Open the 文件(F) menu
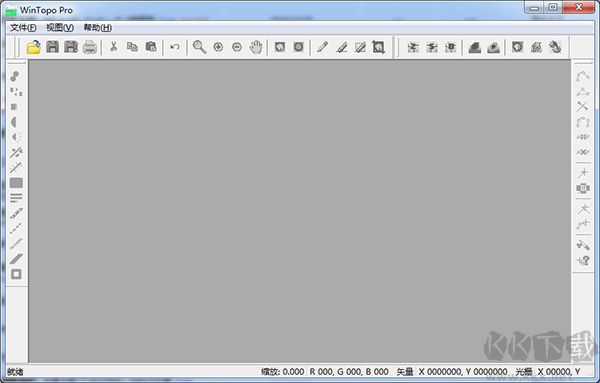This screenshot has height=383, width=600. click(x=23, y=28)
